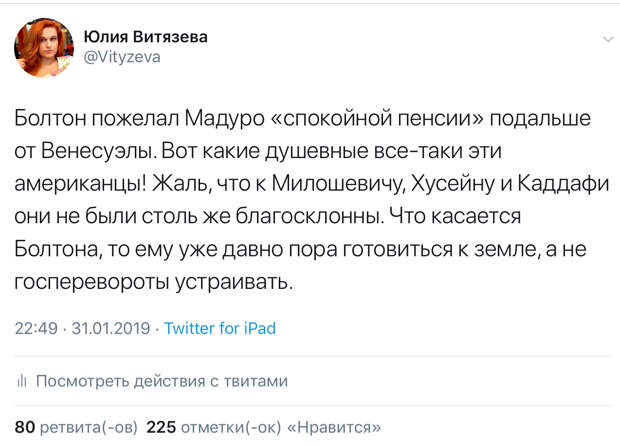
Task: Open Юлия Витязева's profile avatar
Action: [x=44, y=47]
